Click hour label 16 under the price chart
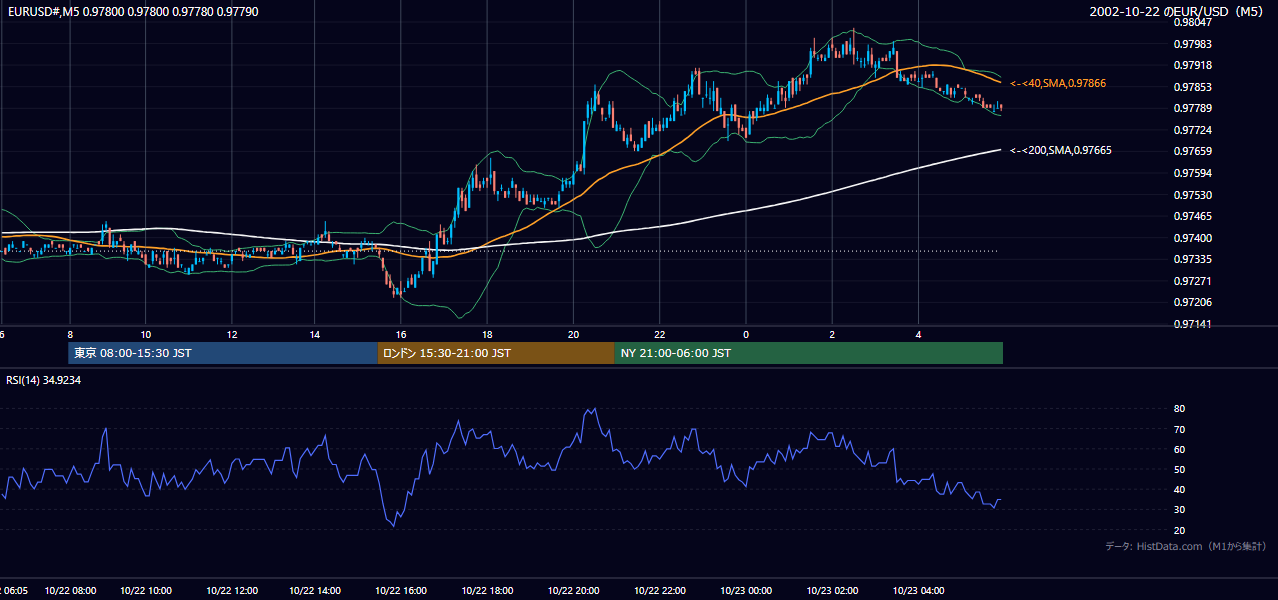 tap(401, 334)
